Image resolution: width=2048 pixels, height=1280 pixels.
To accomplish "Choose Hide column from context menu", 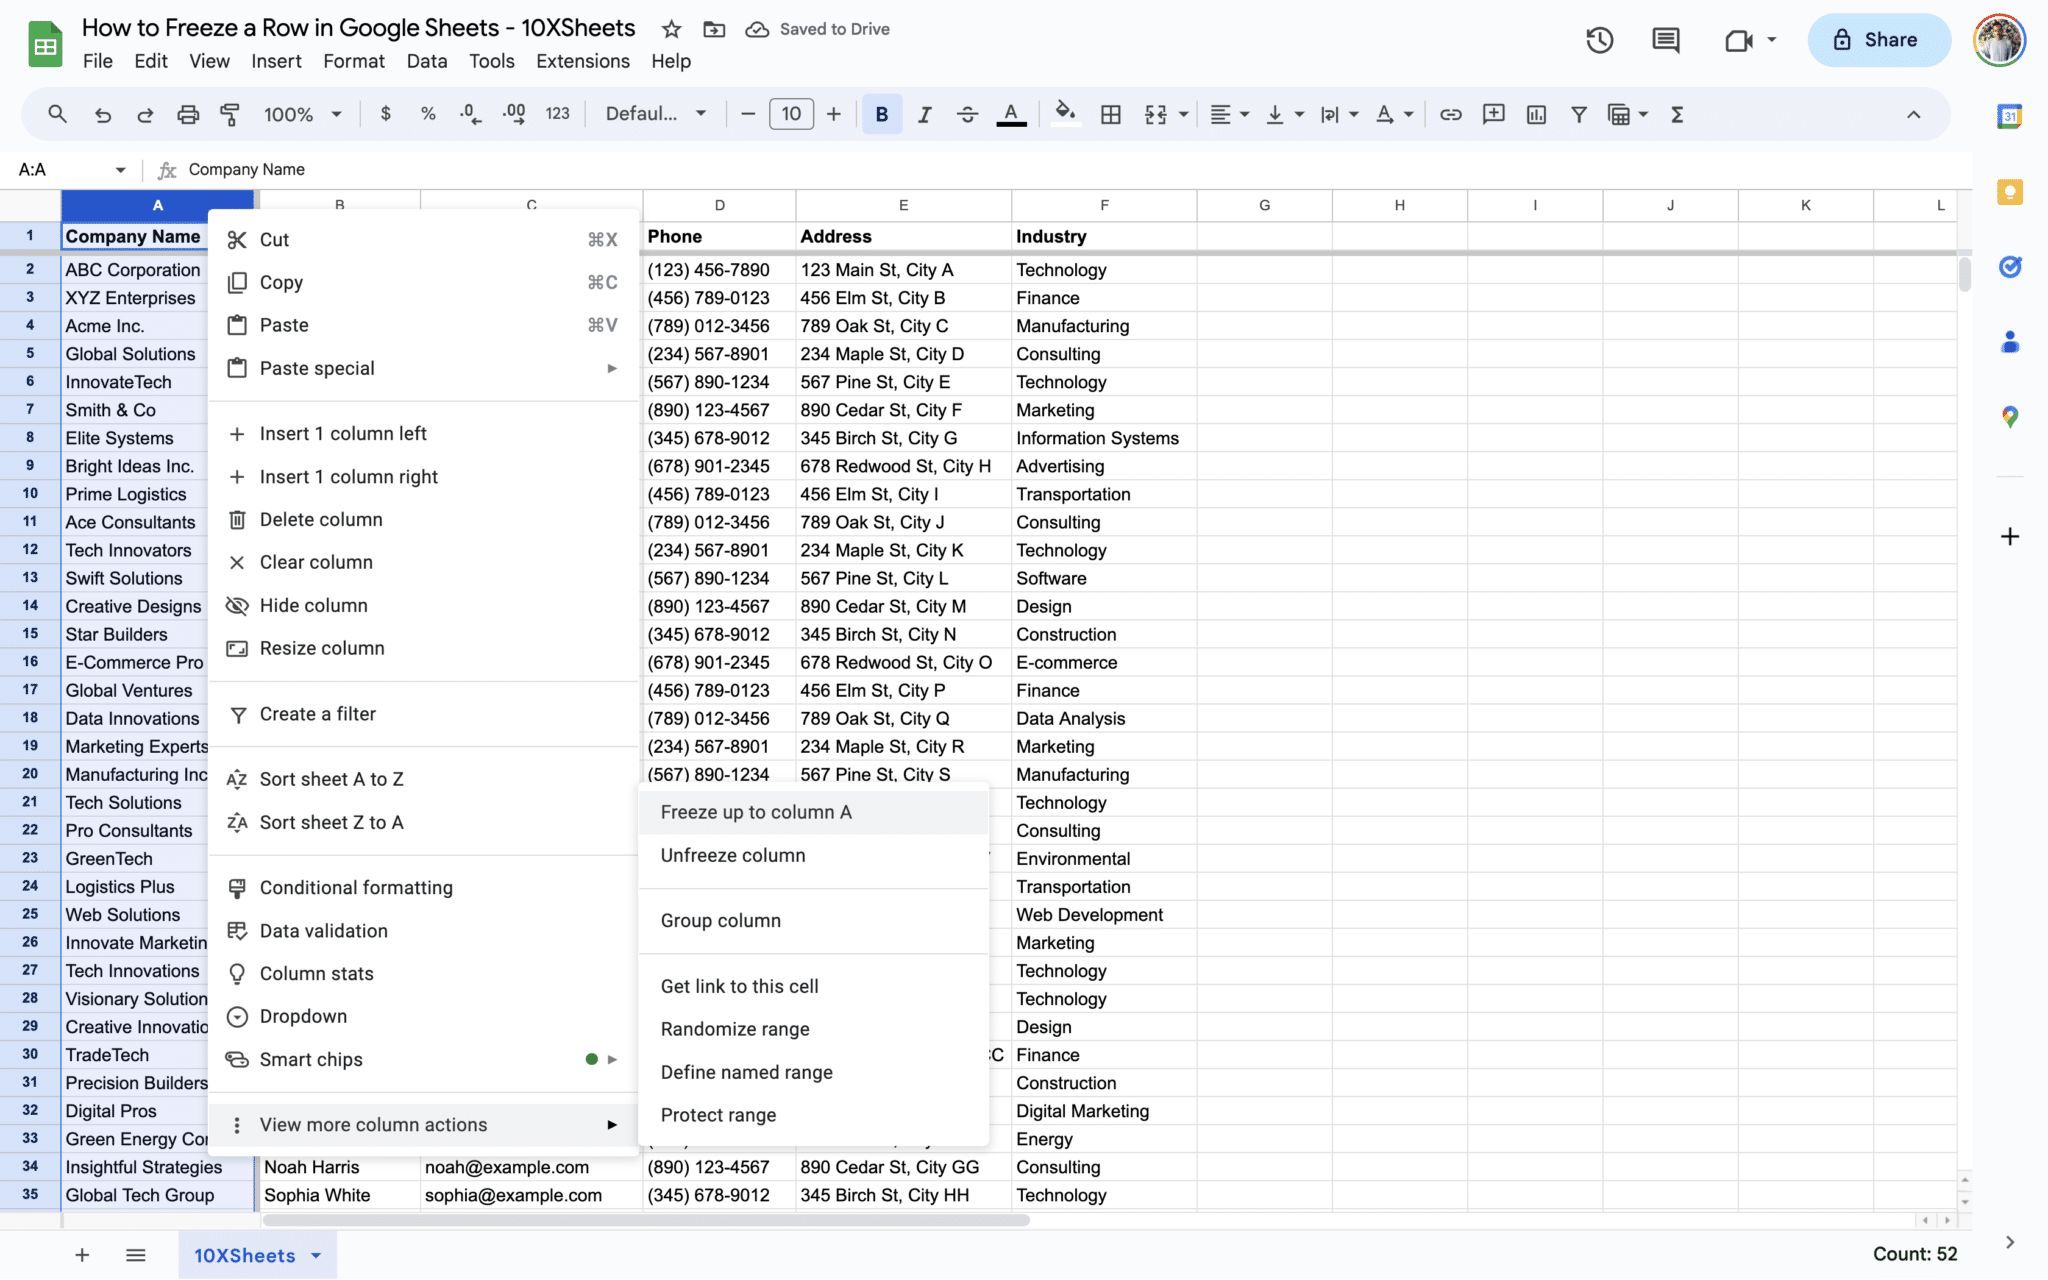I will [313, 605].
